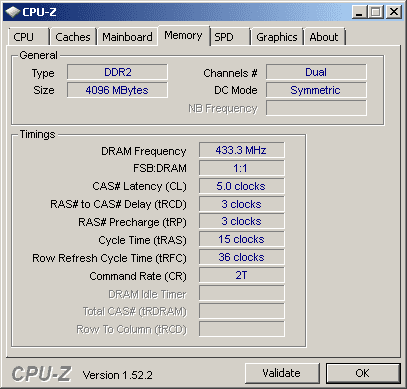Close the CPU-Z window

[x=394, y=12]
